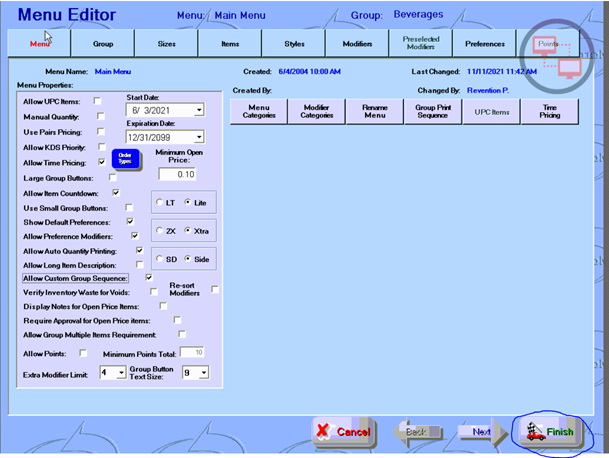Click the Start Date value 6/3/2021
Image resolution: width=609 pixels, height=458 pixels.
[151, 110]
